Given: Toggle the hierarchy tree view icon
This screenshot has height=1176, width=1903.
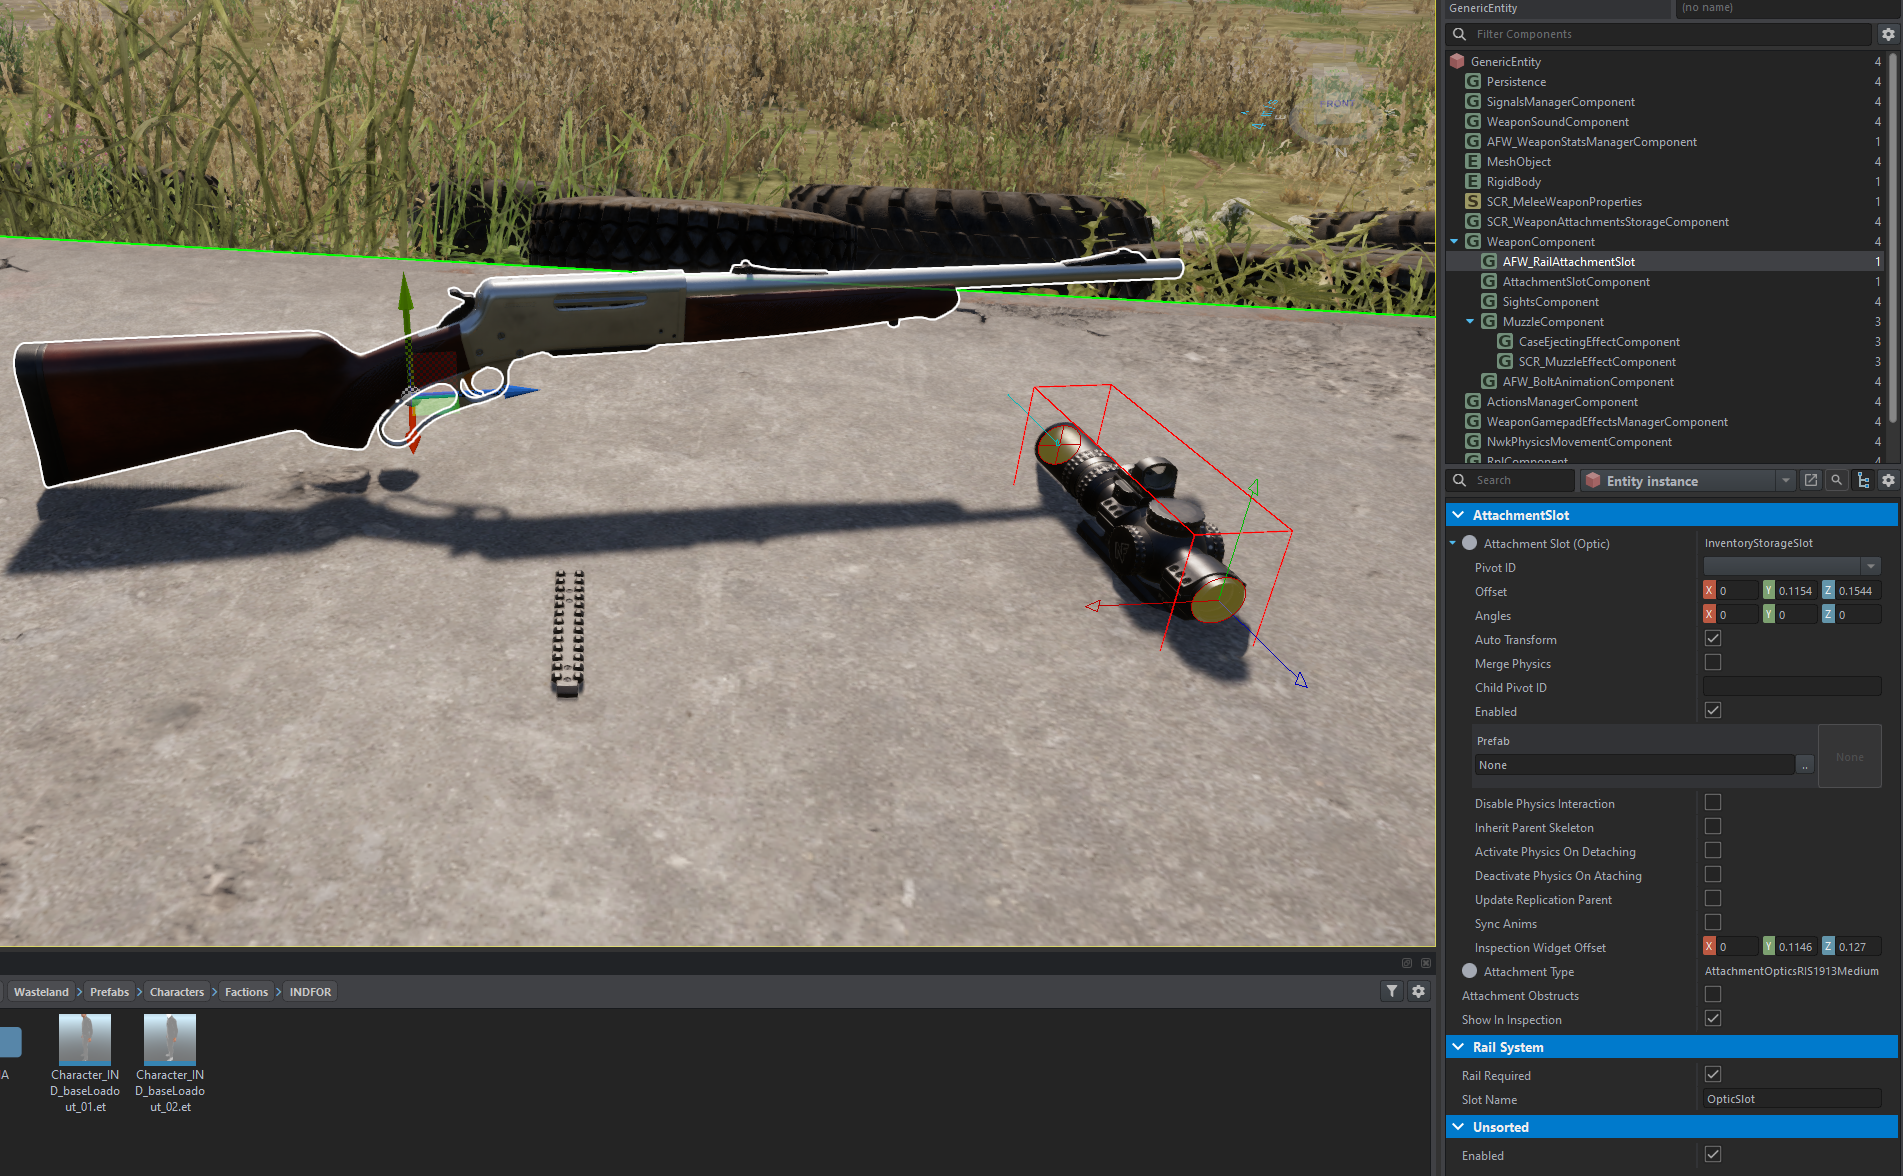Looking at the screenshot, I should (1862, 481).
